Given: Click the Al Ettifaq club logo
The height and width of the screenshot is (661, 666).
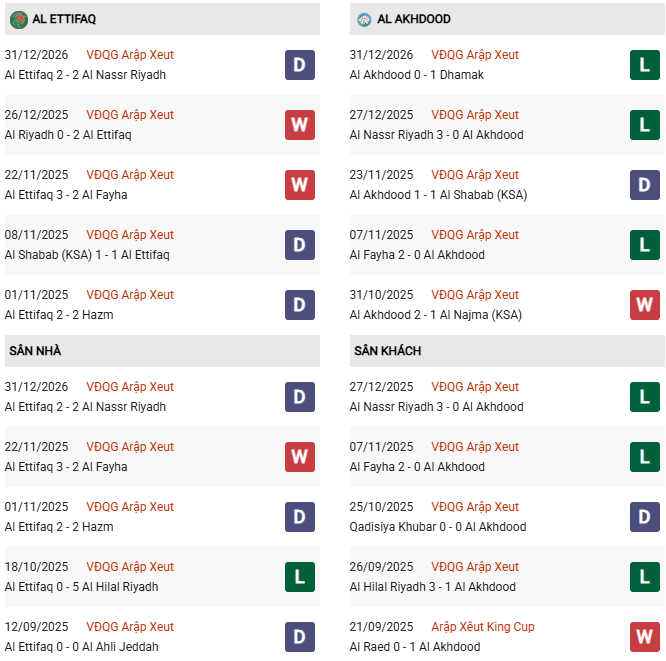Looking at the screenshot, I should pos(18,19).
